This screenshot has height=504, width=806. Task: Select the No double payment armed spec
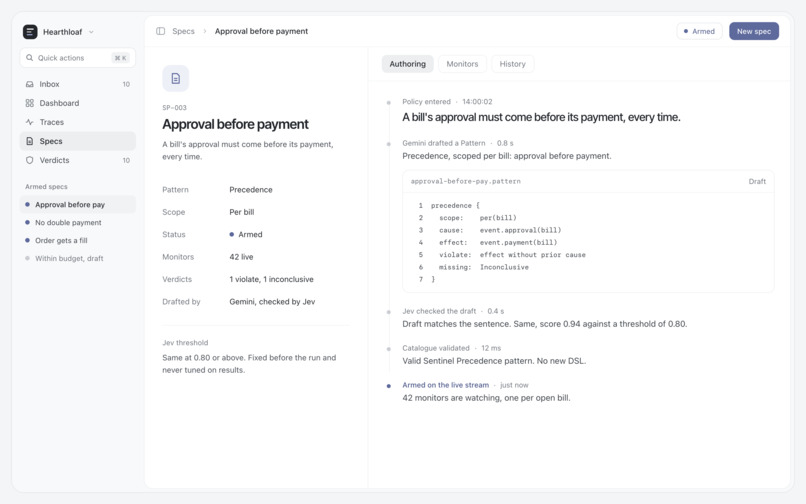(78, 223)
